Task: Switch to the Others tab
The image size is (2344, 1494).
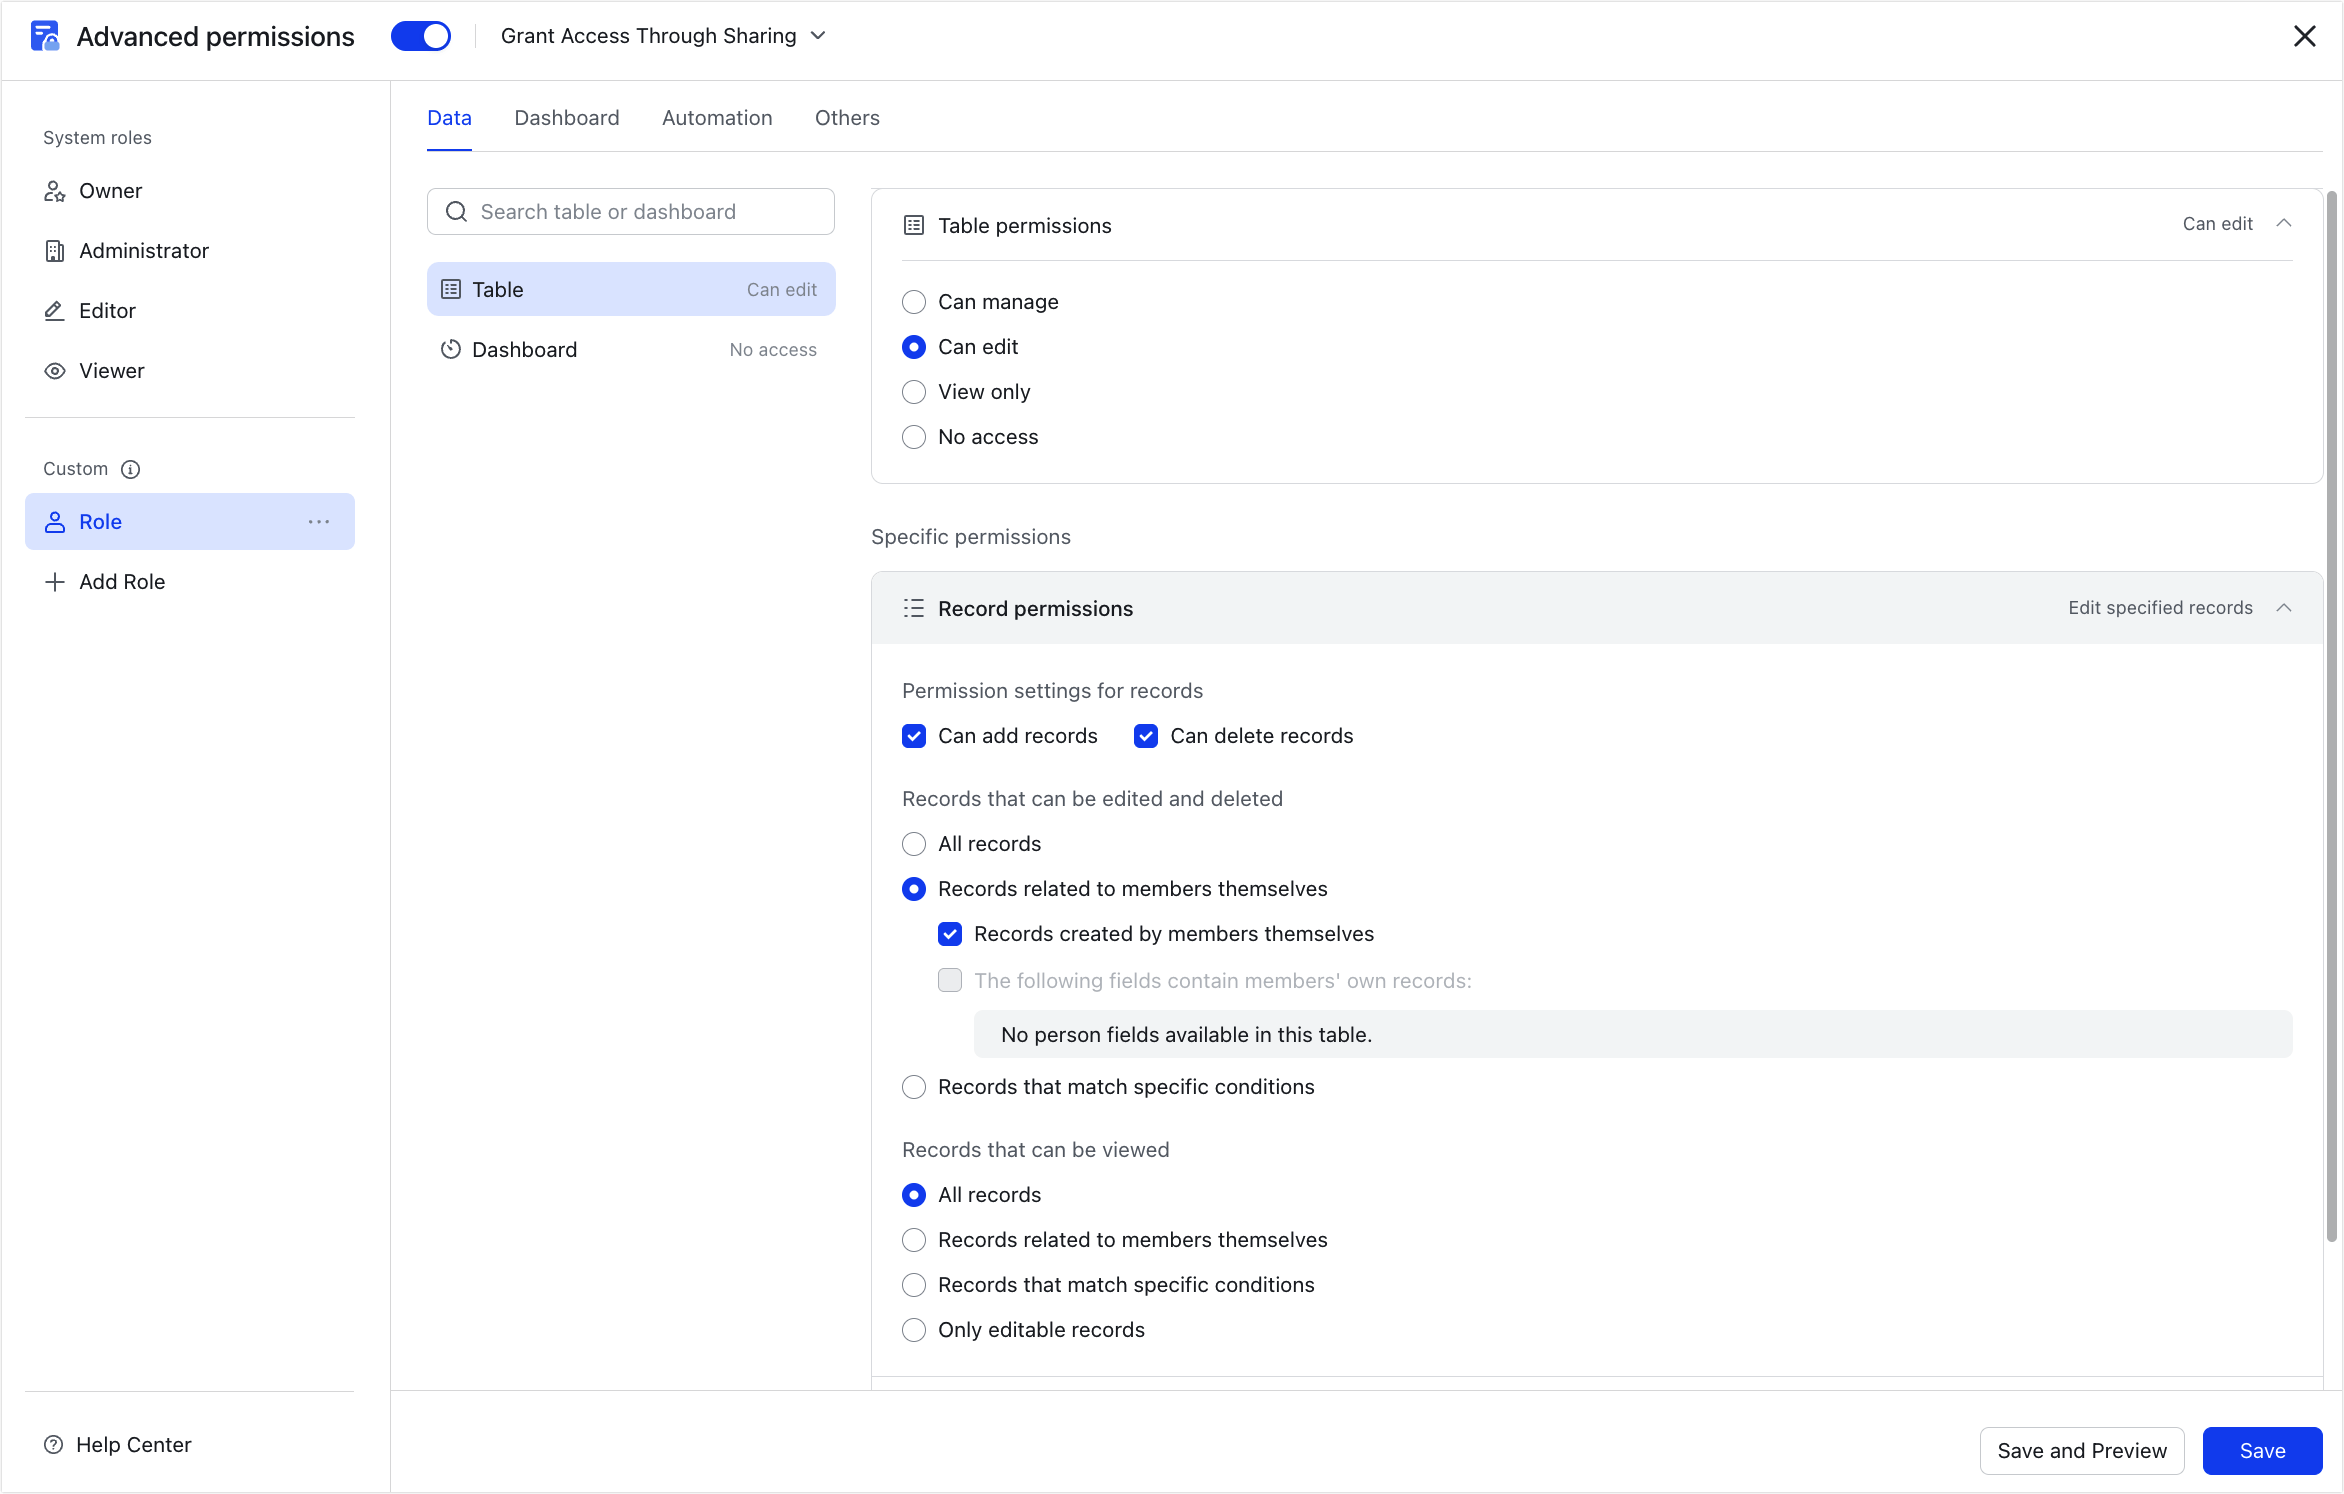Action: point(847,118)
